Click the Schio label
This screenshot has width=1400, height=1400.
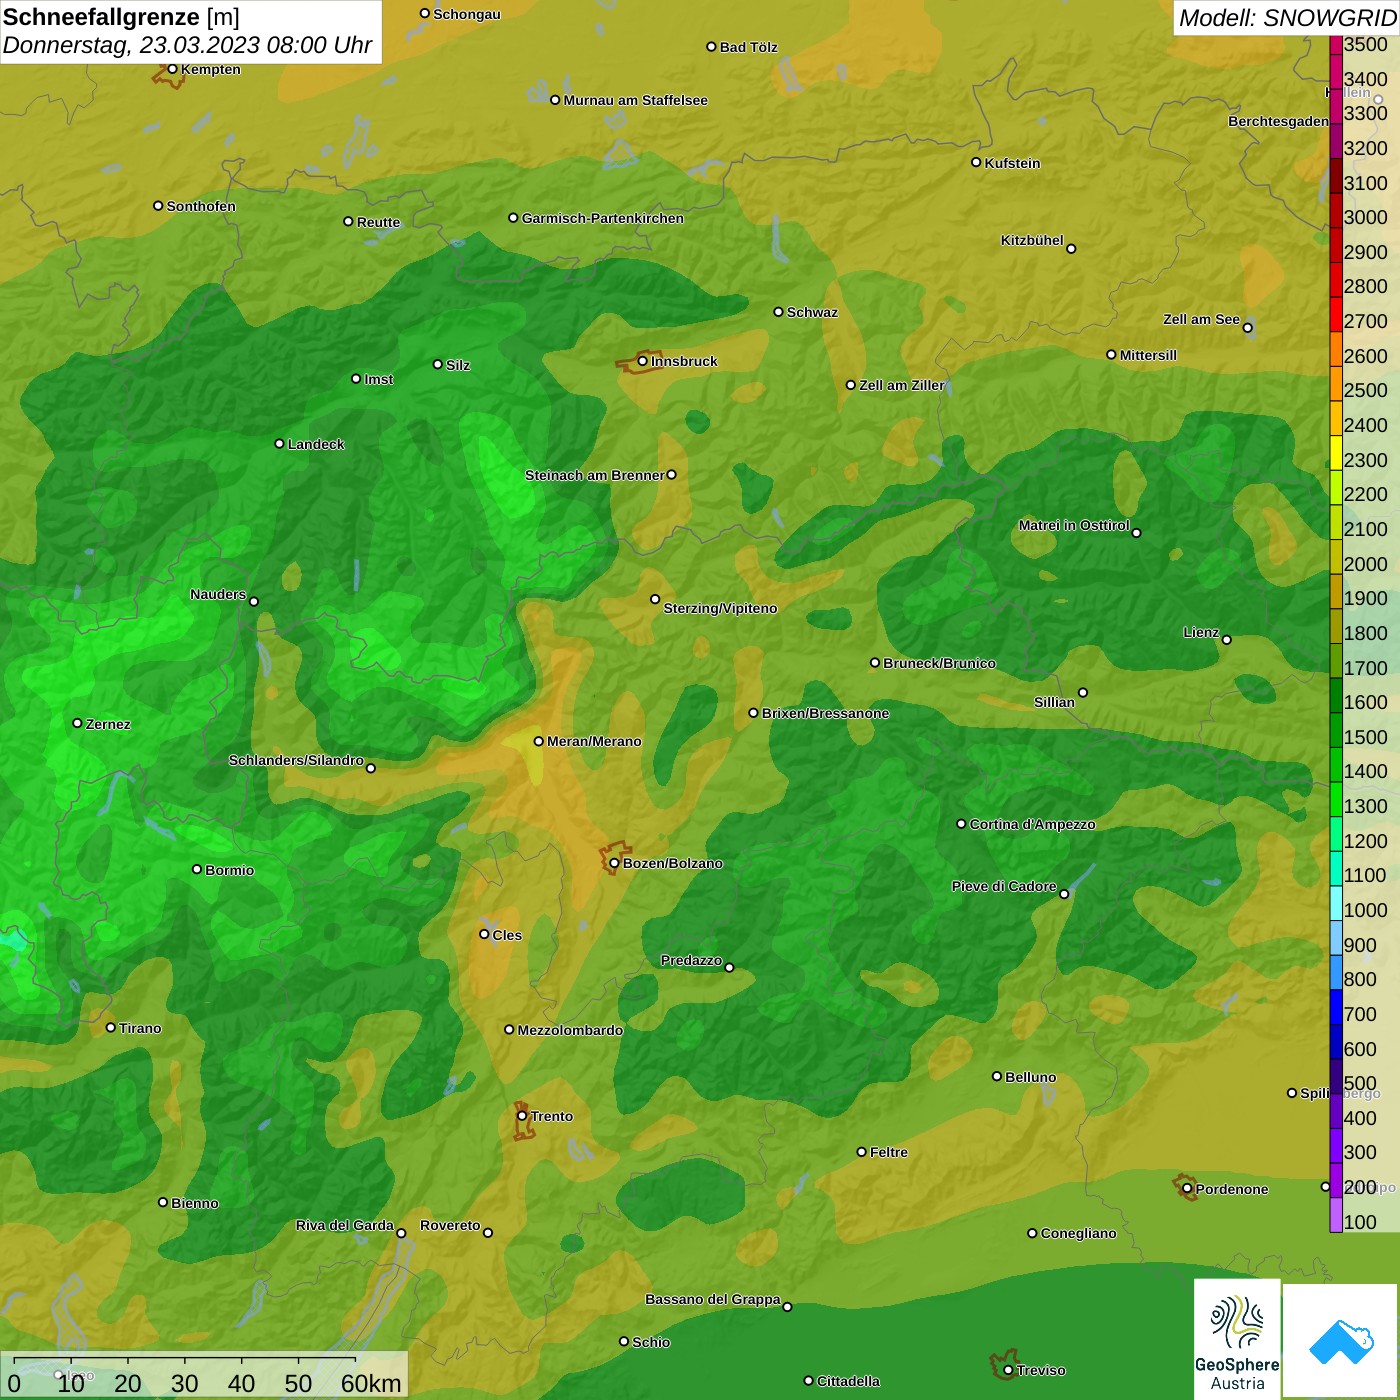651,1342
